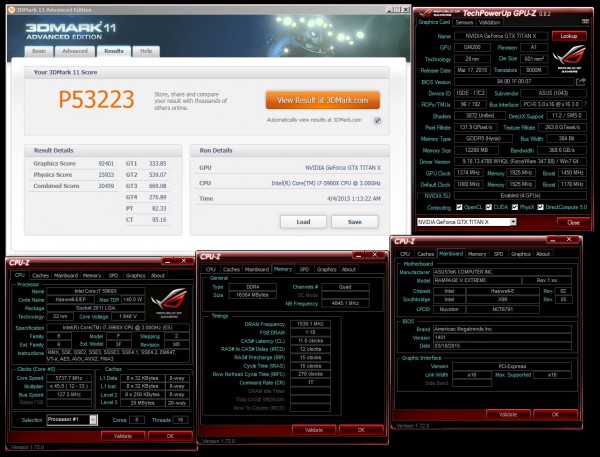Switch to the Basic tab in 3DMark 11

click(x=39, y=51)
